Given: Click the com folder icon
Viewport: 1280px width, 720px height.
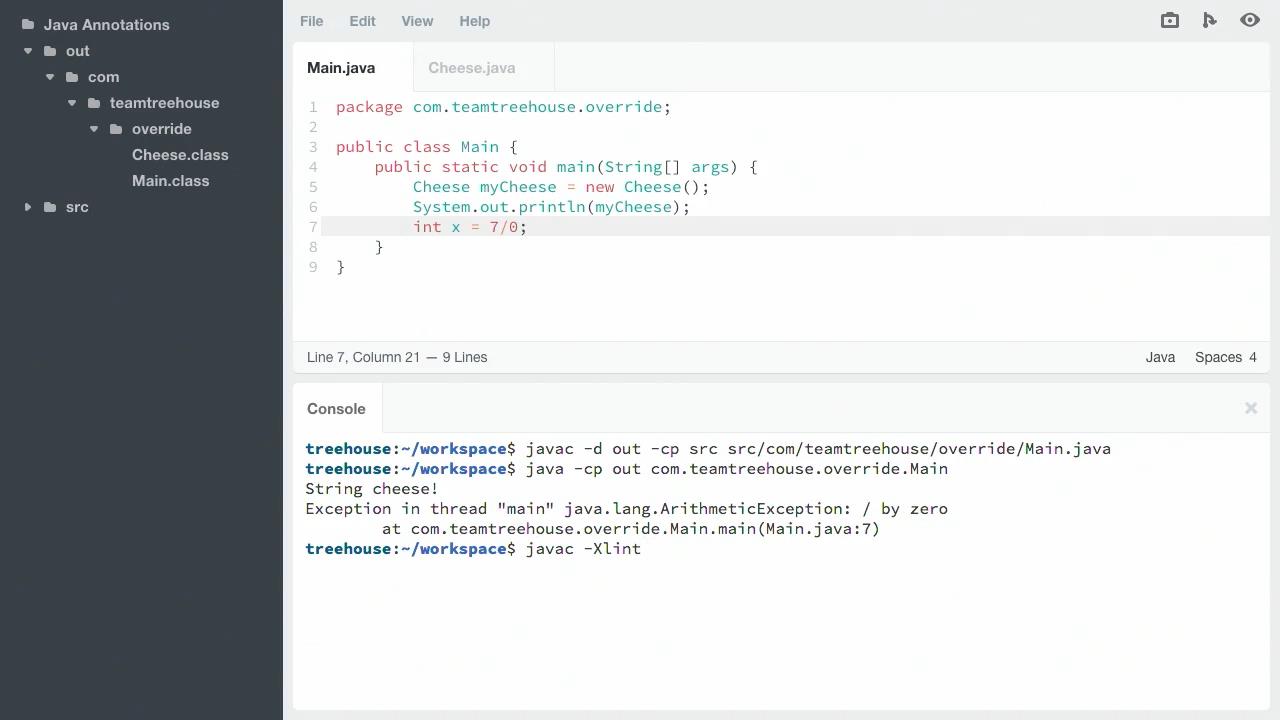Looking at the screenshot, I should 72,77.
